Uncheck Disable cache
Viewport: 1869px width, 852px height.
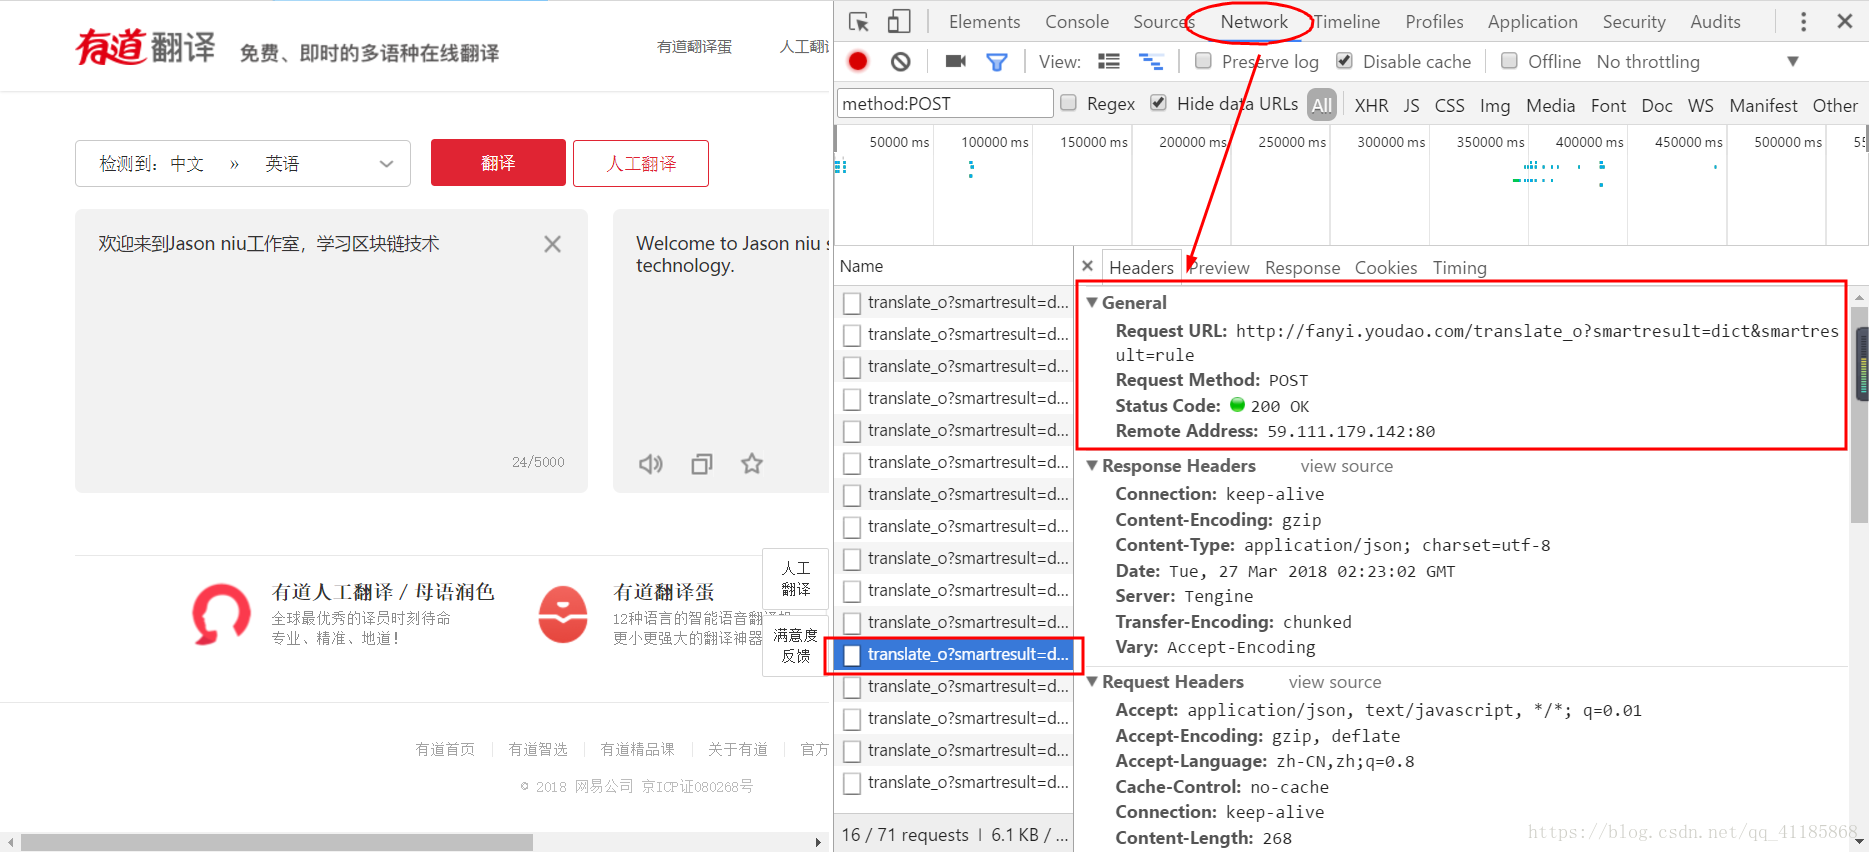pyautogui.click(x=1345, y=61)
